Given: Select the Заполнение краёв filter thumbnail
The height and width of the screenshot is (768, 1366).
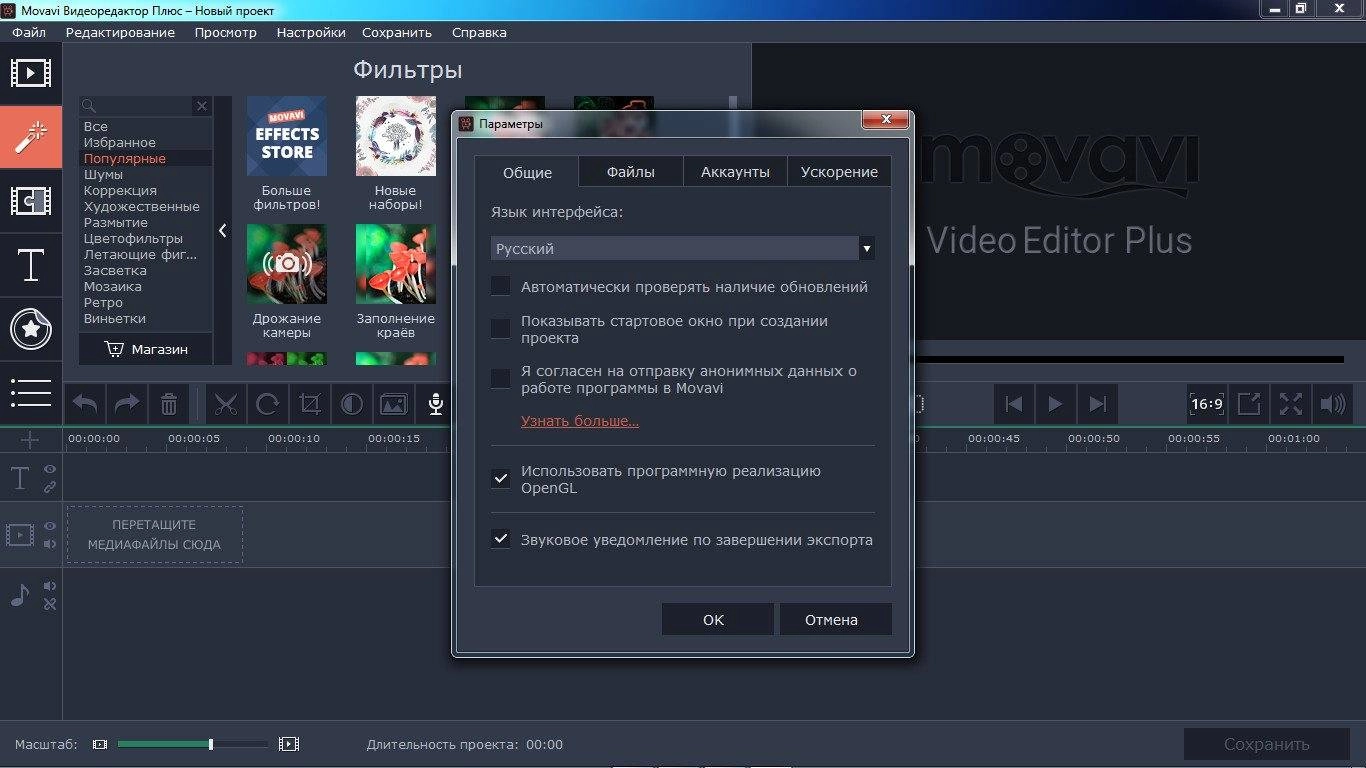Looking at the screenshot, I should pyautogui.click(x=396, y=264).
